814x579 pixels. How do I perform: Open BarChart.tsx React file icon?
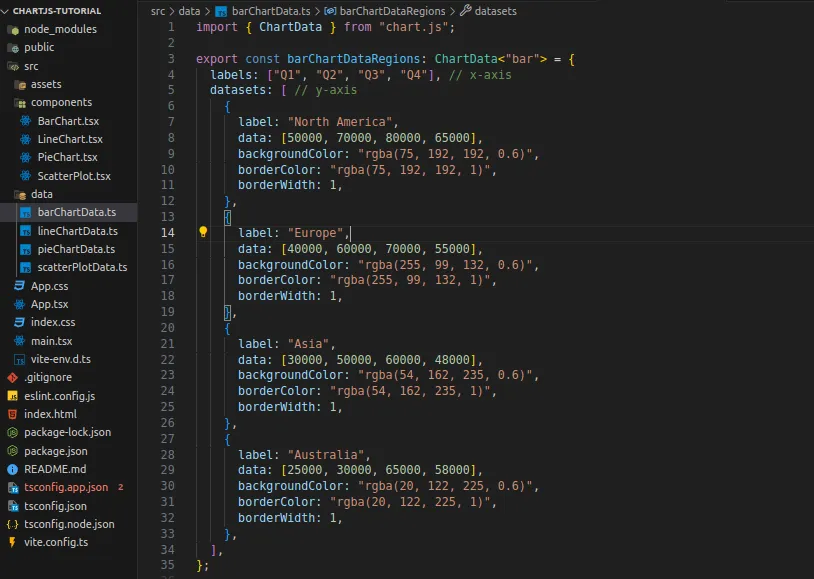25,121
